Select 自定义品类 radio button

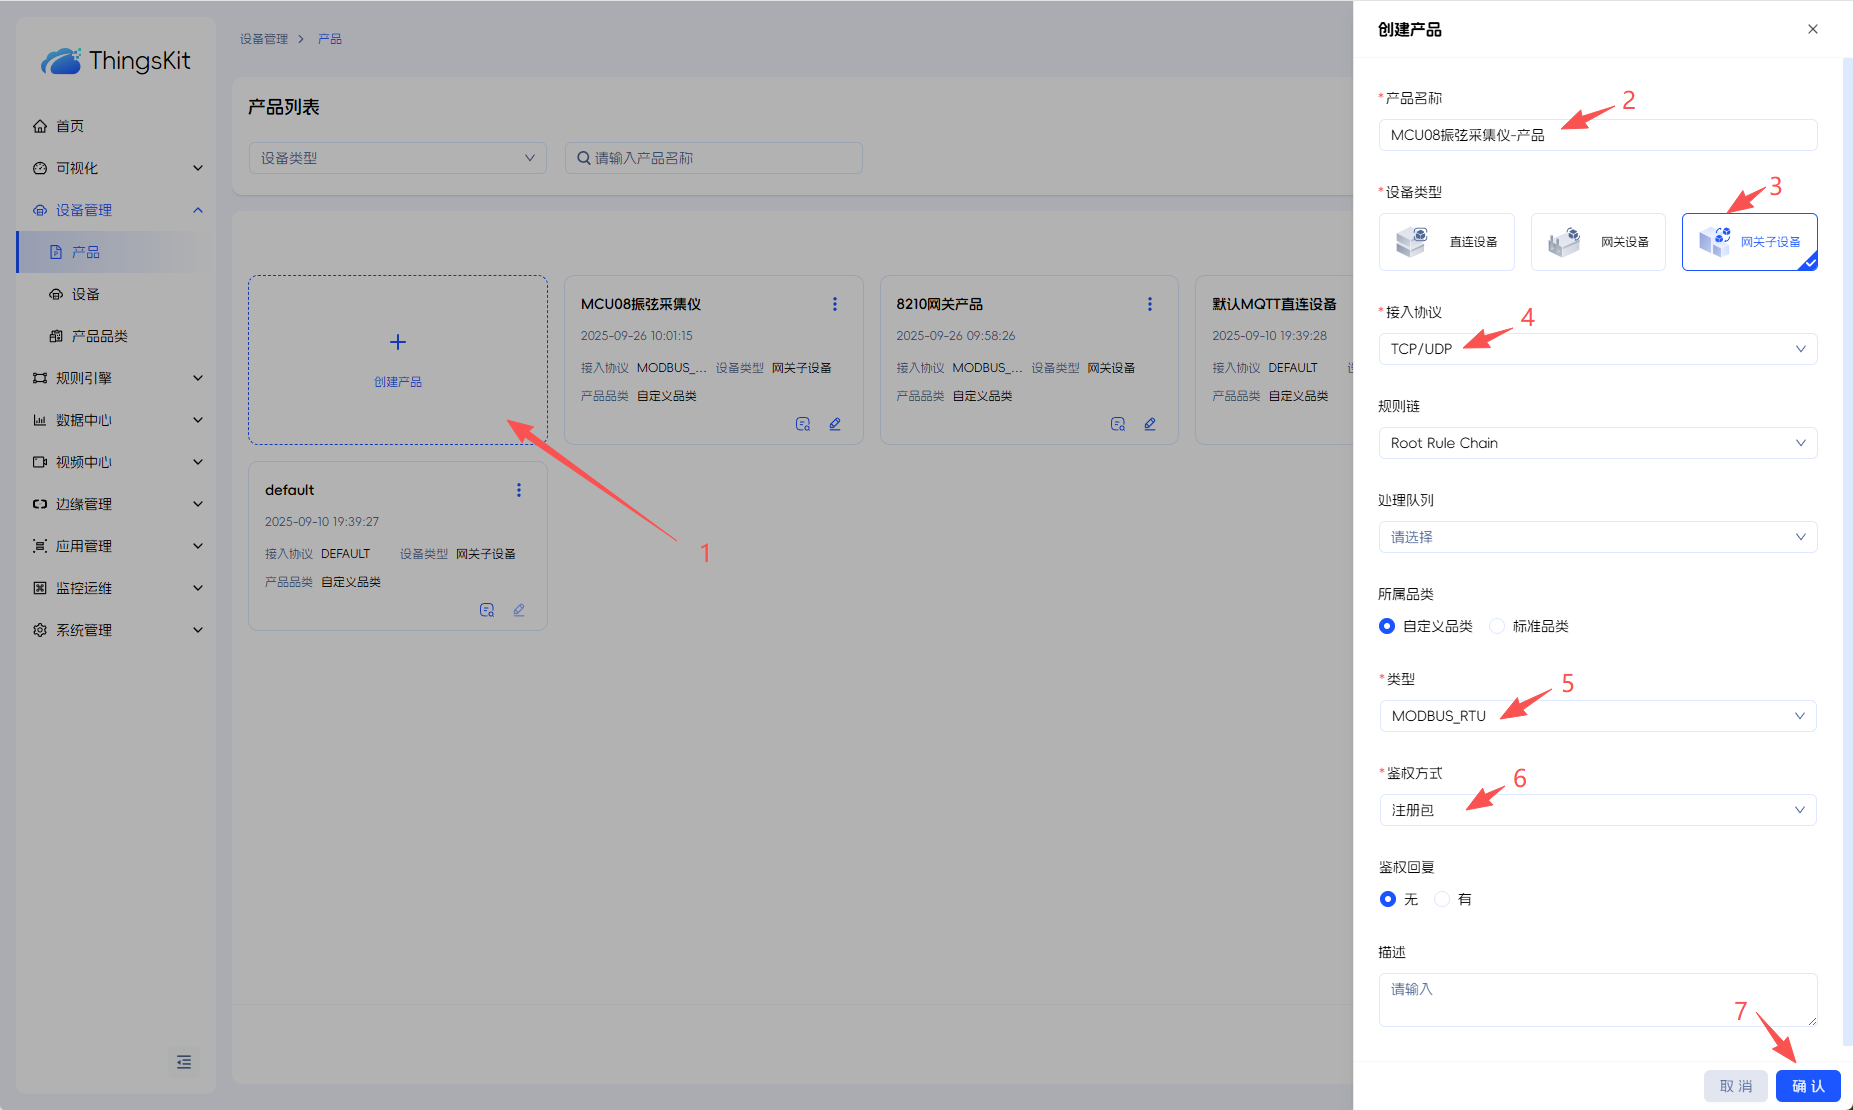1387,626
